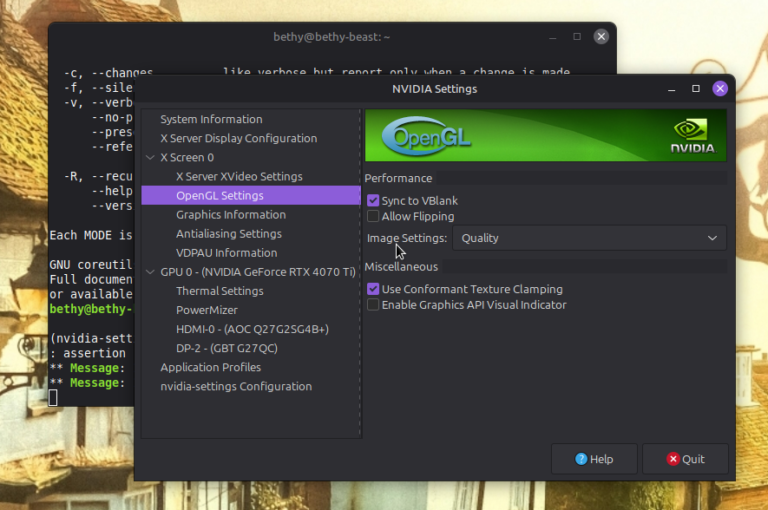Click the Image Settings label

click(x=407, y=238)
